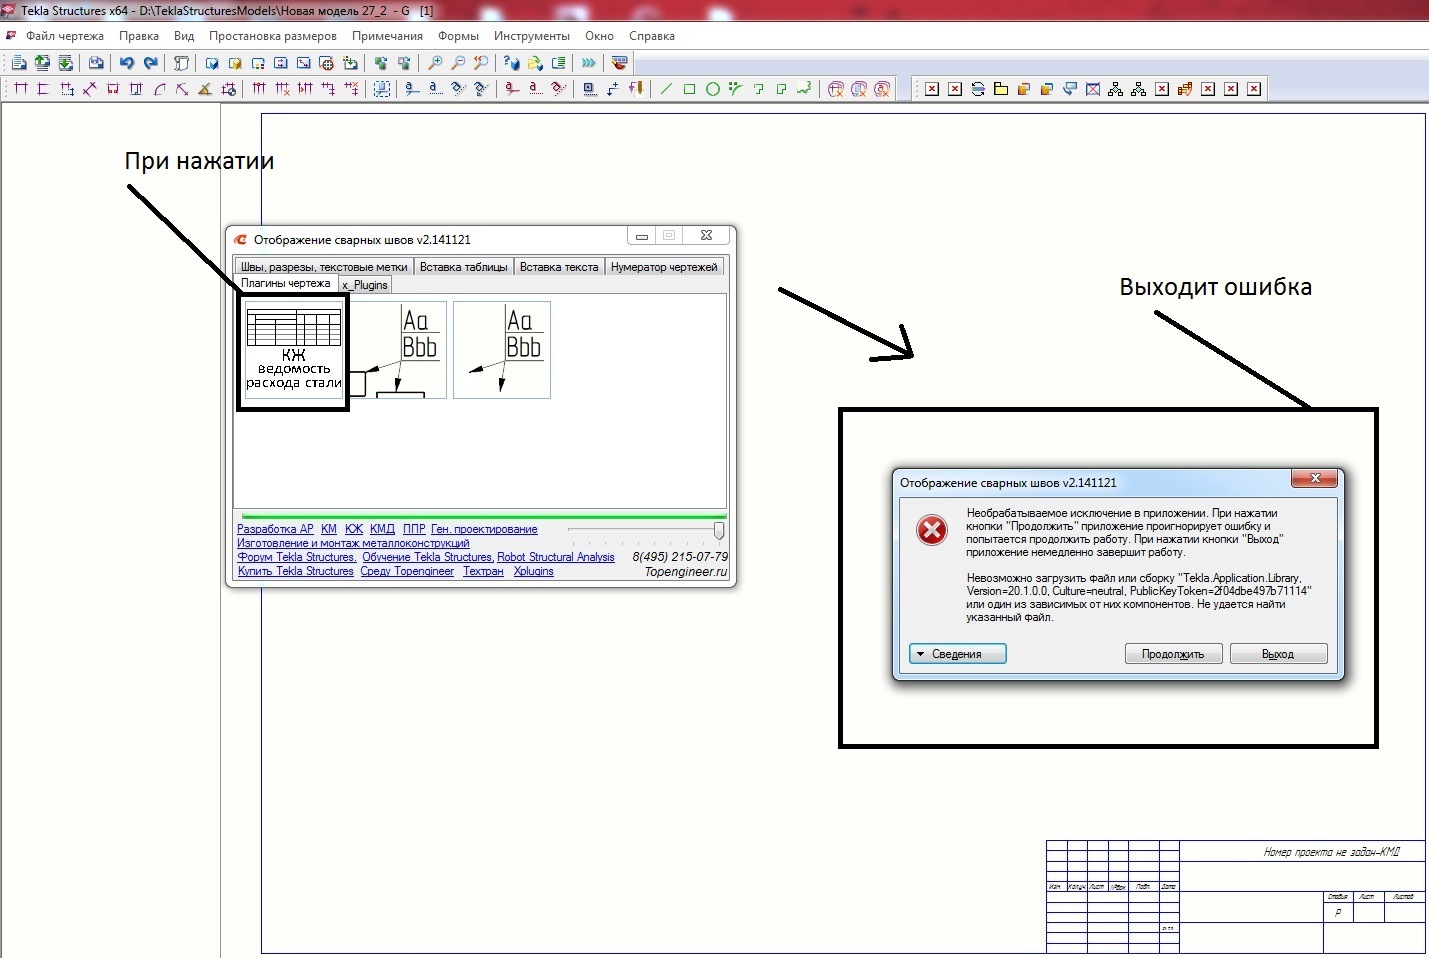Viewport: 1429px width, 958px height.
Task: Open the Простановка размеров menu
Action: click(x=272, y=36)
